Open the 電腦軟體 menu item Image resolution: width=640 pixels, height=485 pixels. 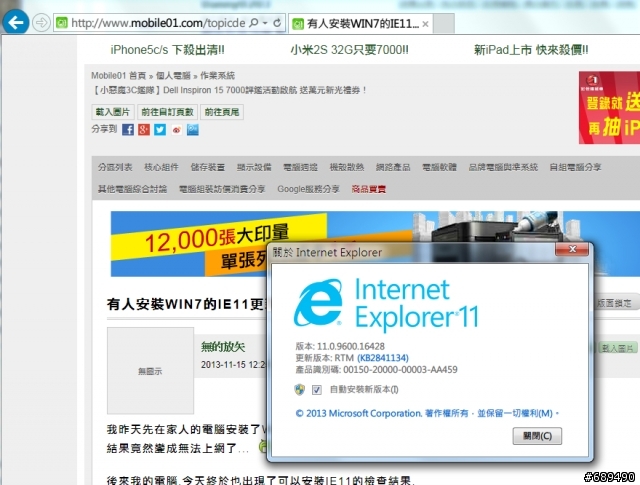440,167
